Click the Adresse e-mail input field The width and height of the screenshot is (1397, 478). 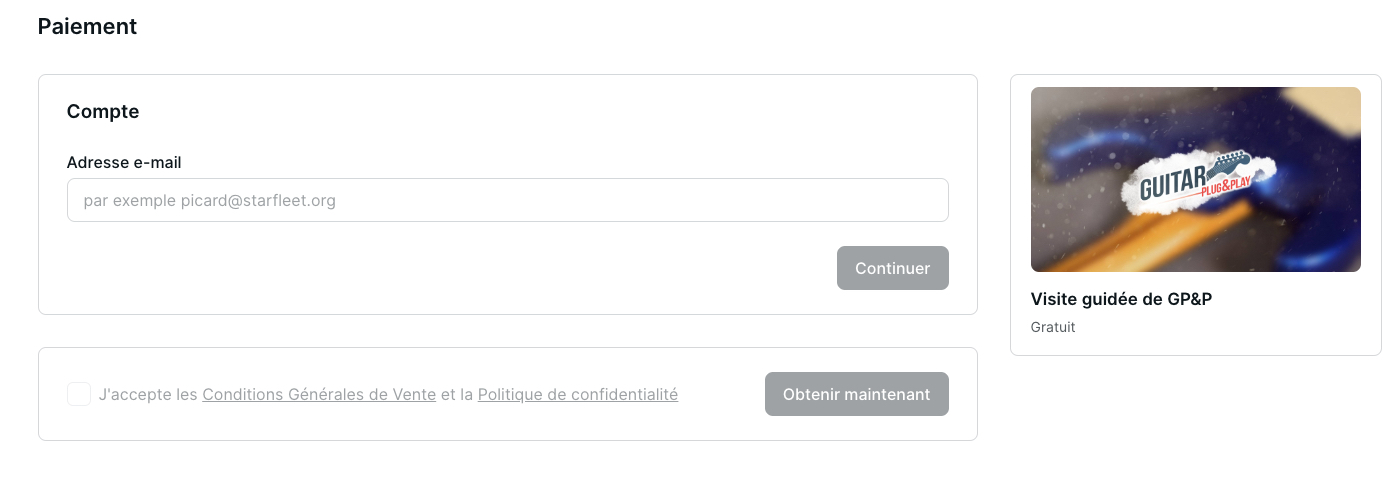coord(507,200)
